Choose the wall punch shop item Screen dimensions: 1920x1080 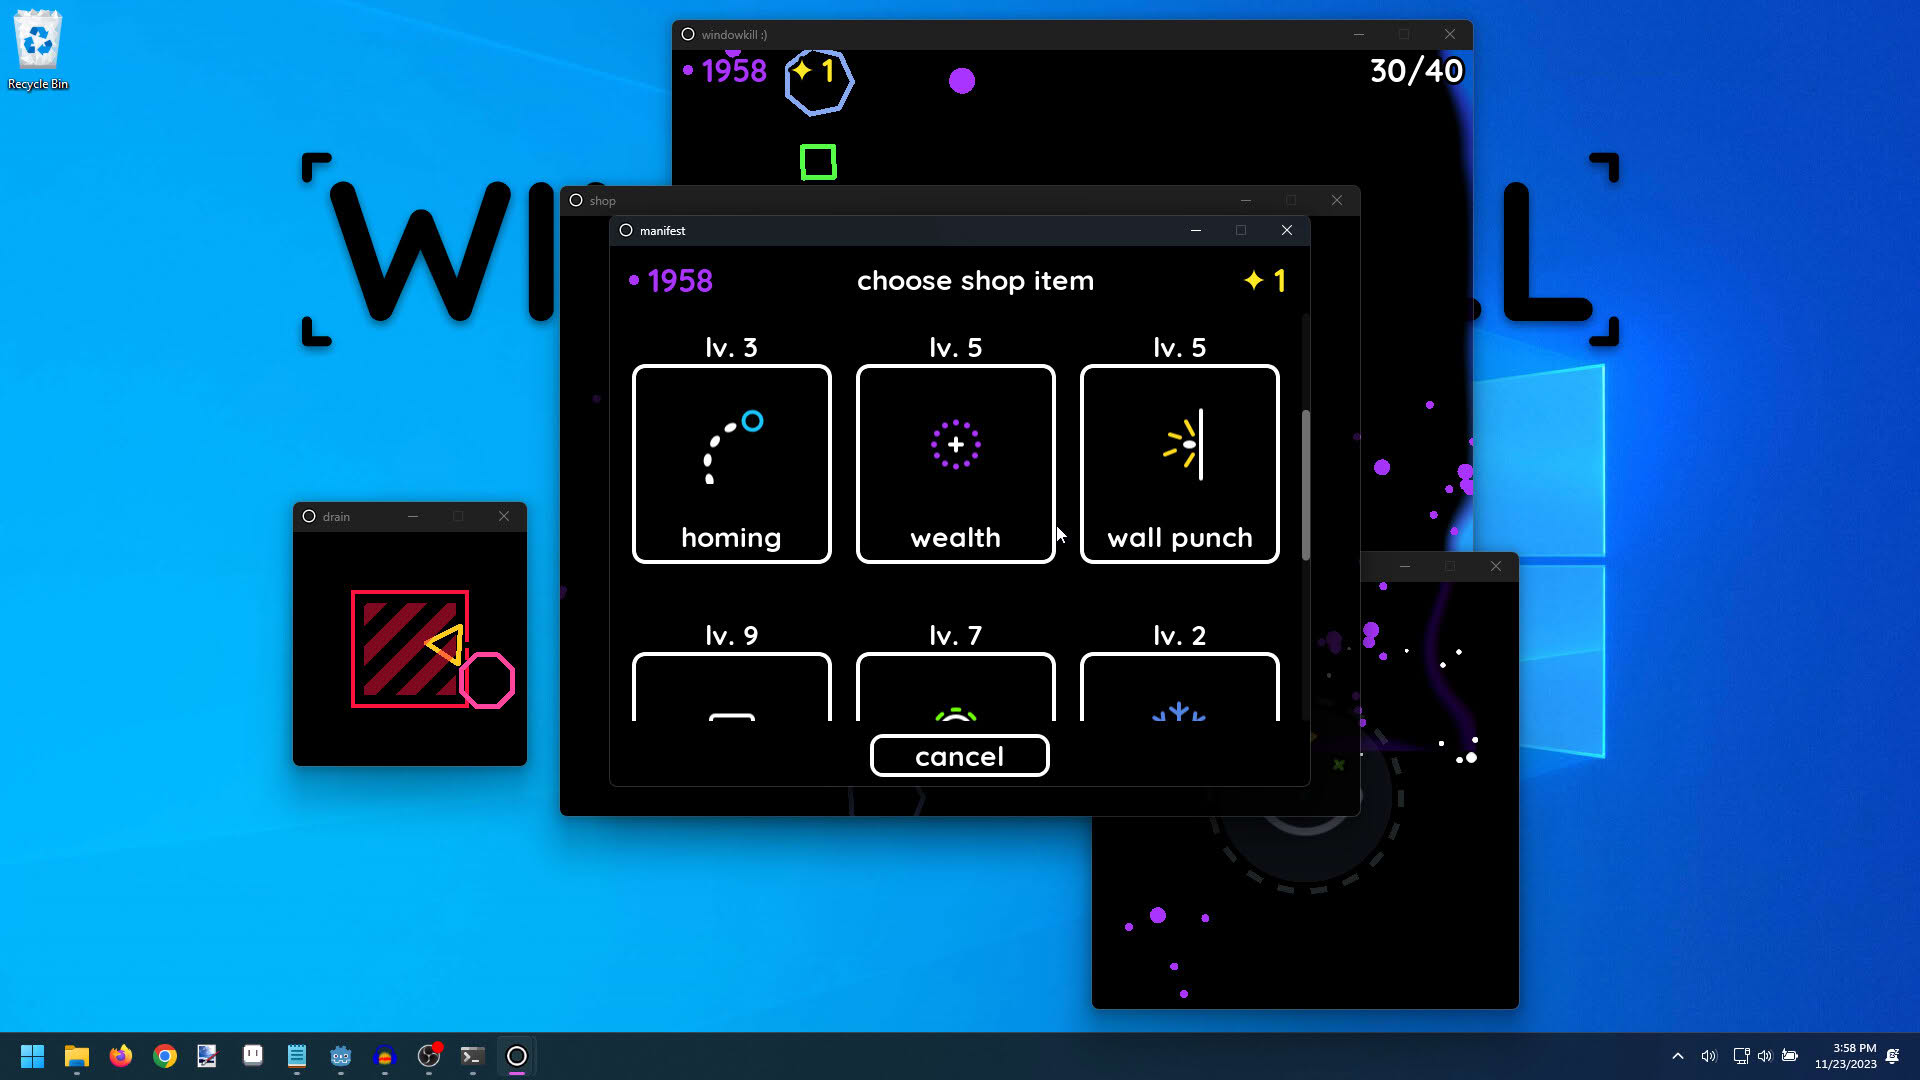click(1179, 464)
